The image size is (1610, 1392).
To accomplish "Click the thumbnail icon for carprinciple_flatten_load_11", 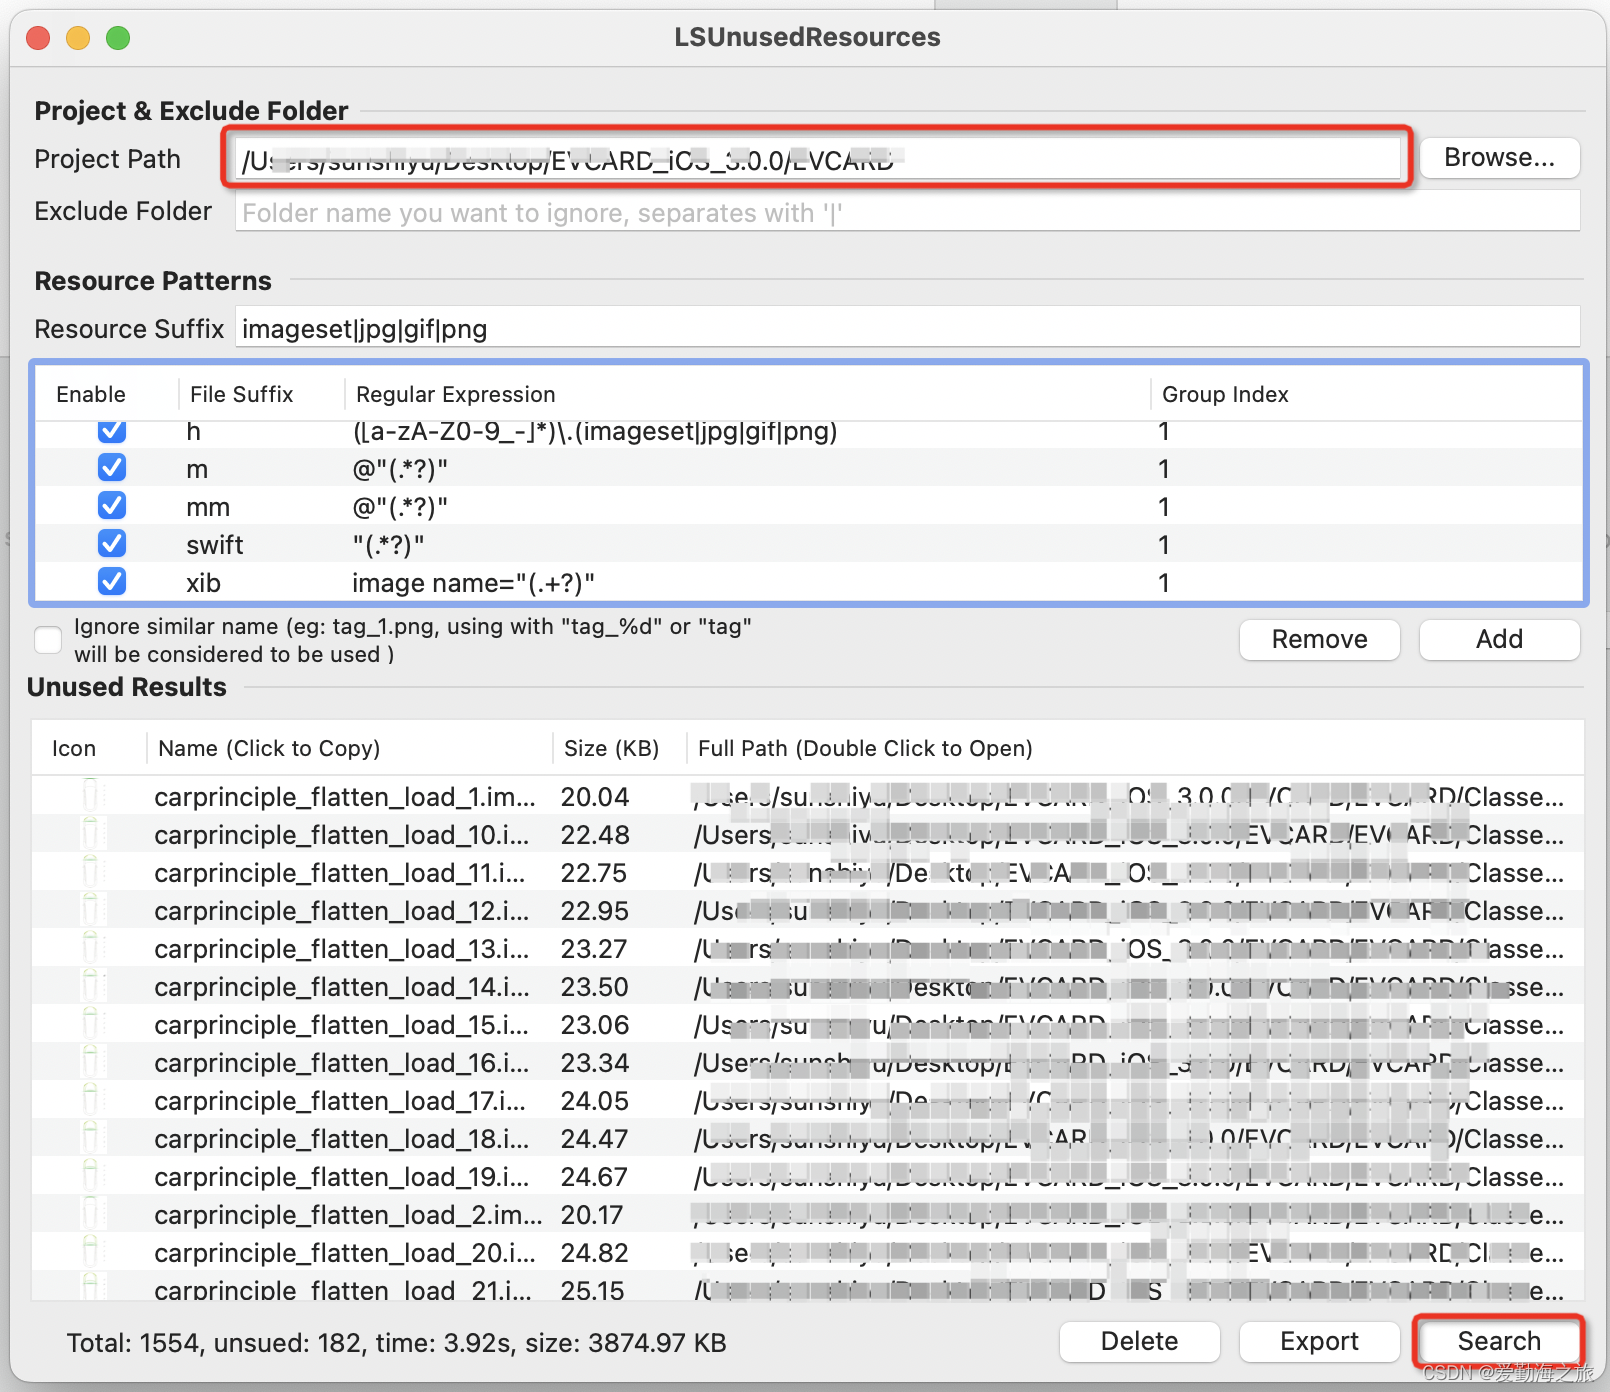I will [x=90, y=871].
